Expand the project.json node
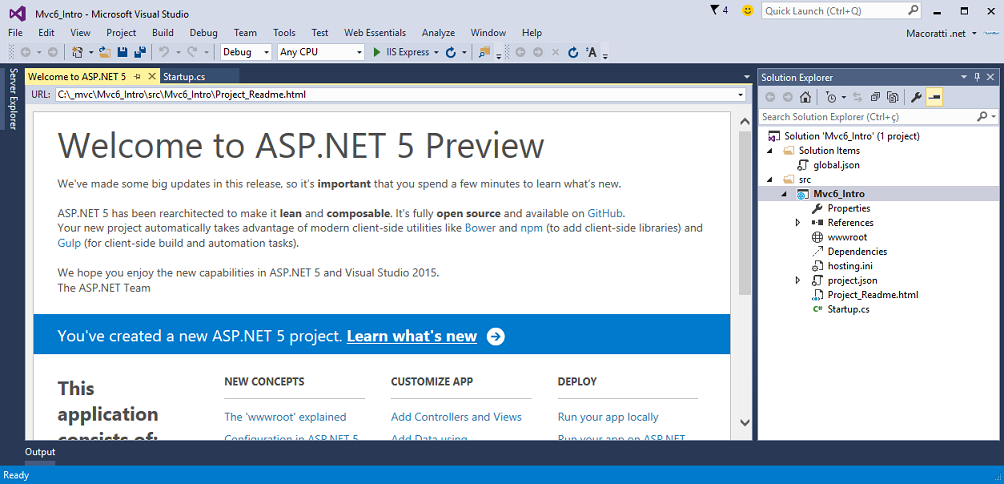This screenshot has height=484, width=1004. [x=798, y=280]
